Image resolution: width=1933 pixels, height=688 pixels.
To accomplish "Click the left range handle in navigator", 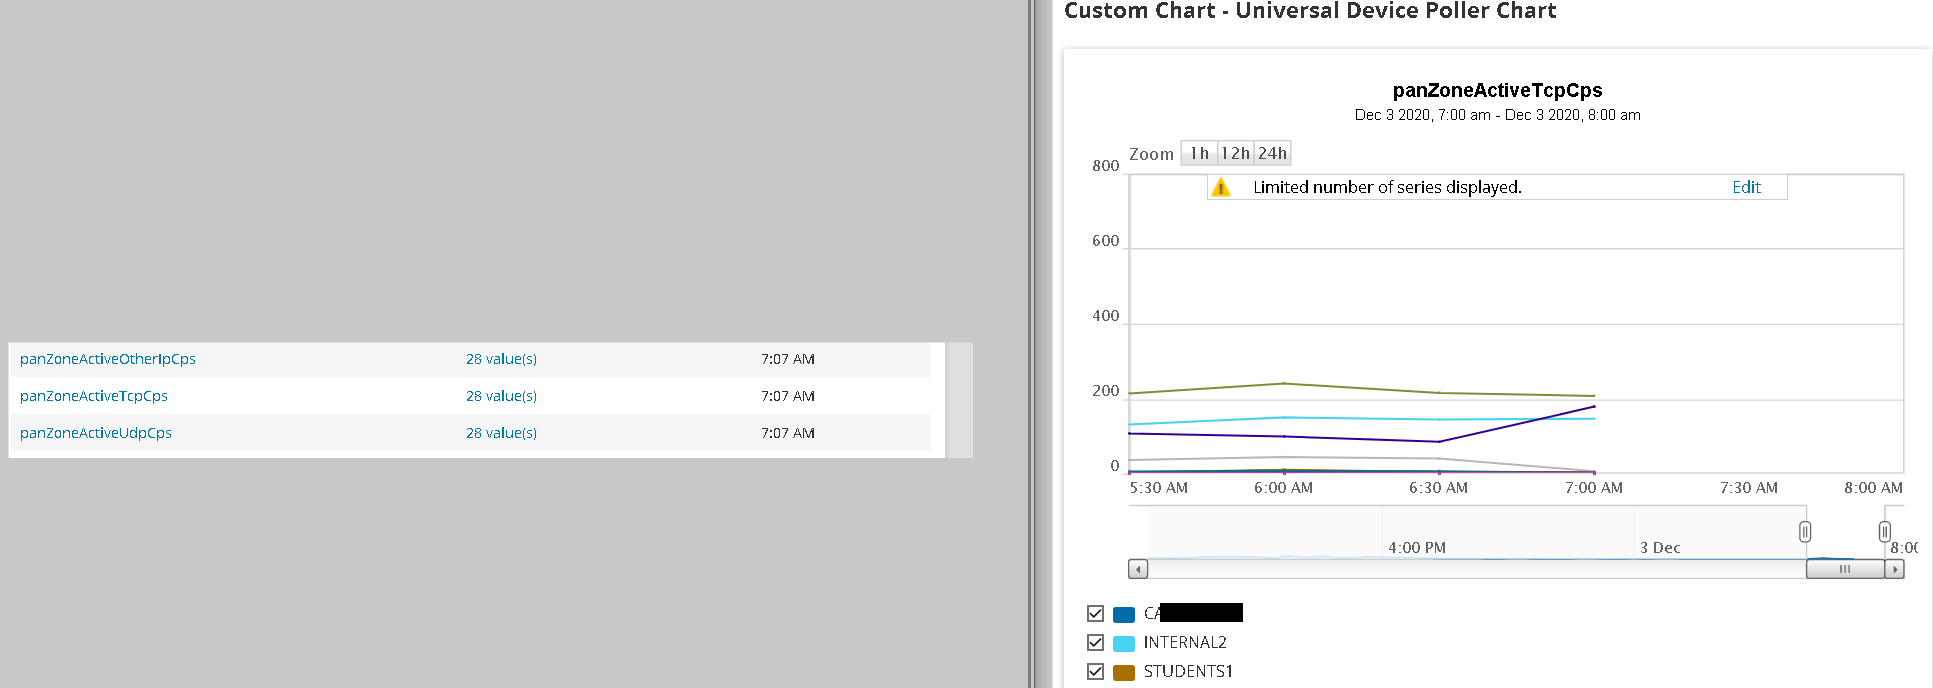I will point(1805,532).
